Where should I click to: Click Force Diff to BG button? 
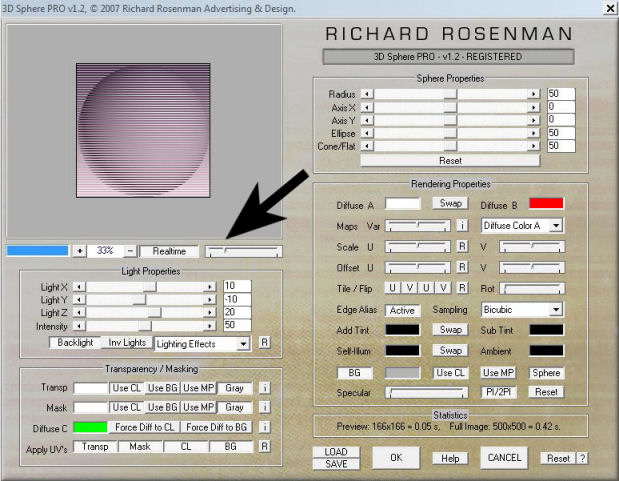click(216, 427)
